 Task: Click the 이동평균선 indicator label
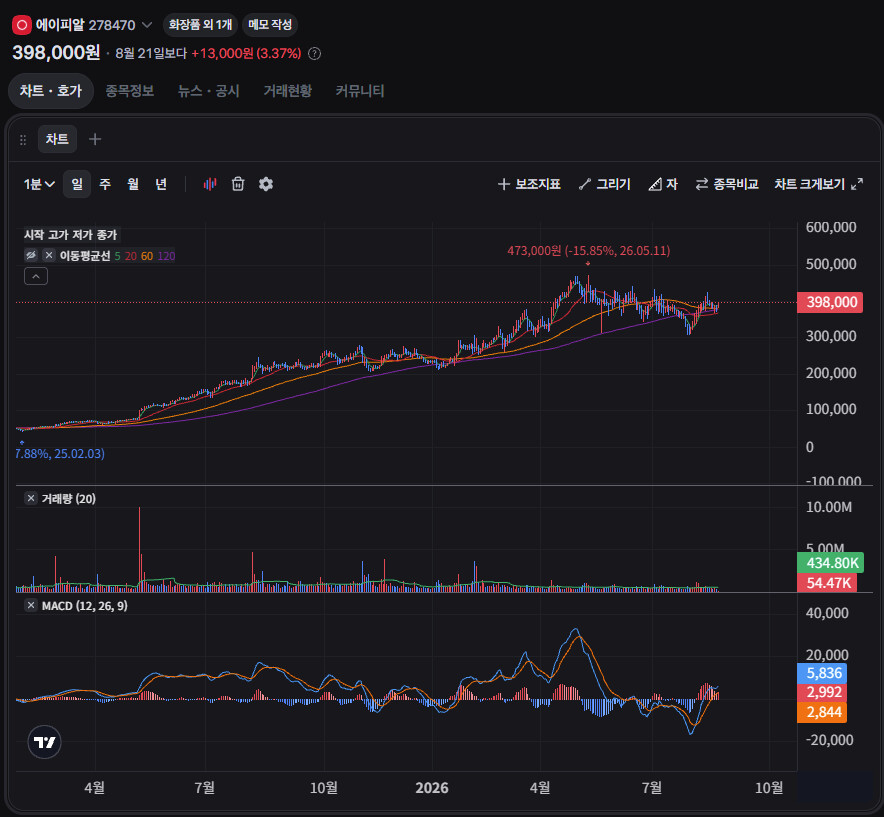[x=85, y=256]
